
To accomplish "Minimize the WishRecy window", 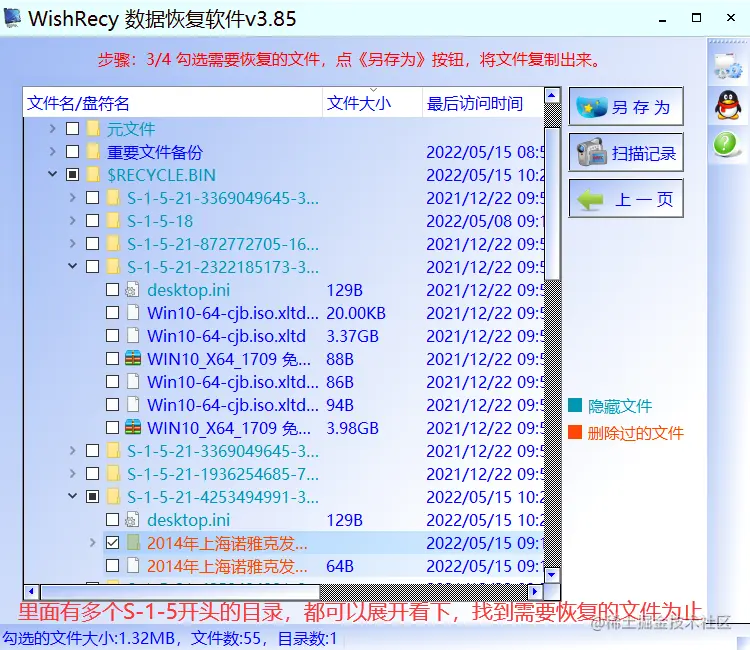I will click(x=662, y=18).
